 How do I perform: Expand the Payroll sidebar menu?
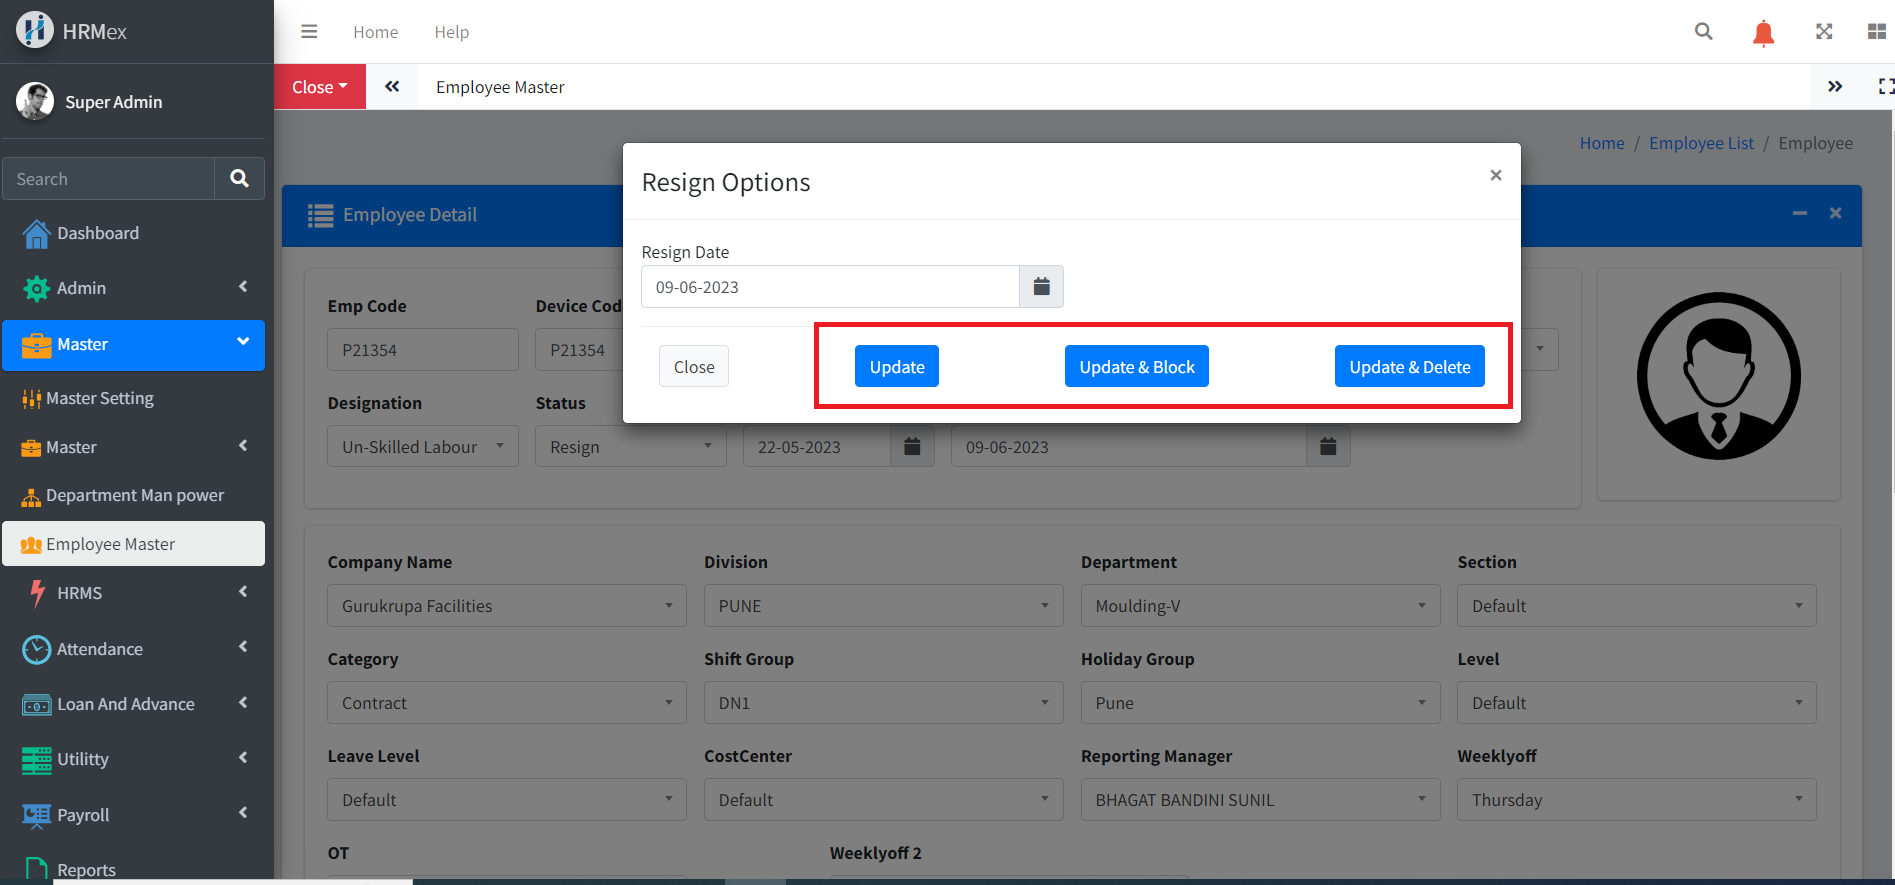click(x=133, y=815)
